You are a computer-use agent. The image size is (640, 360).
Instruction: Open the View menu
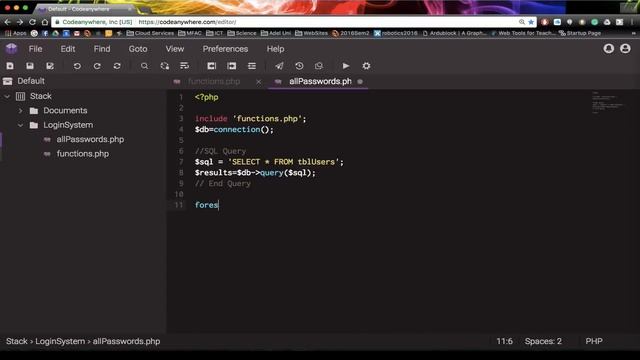click(x=175, y=49)
